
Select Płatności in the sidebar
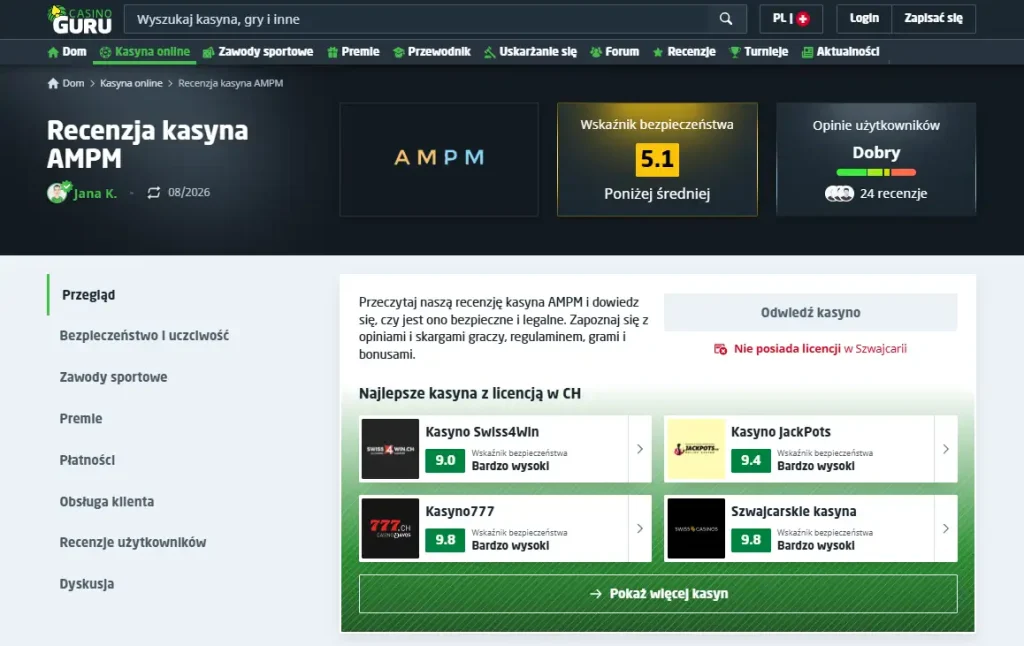click(x=88, y=460)
